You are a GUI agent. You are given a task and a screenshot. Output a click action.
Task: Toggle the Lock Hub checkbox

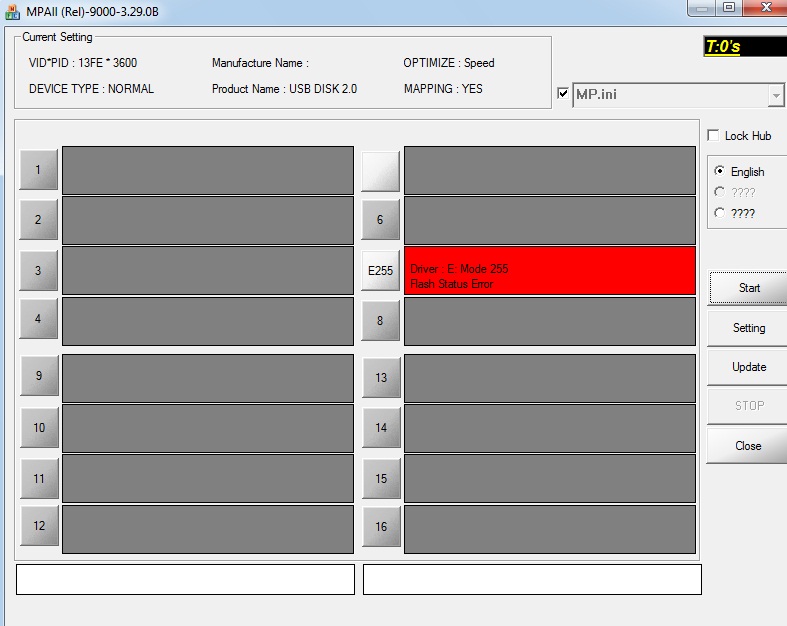point(714,136)
